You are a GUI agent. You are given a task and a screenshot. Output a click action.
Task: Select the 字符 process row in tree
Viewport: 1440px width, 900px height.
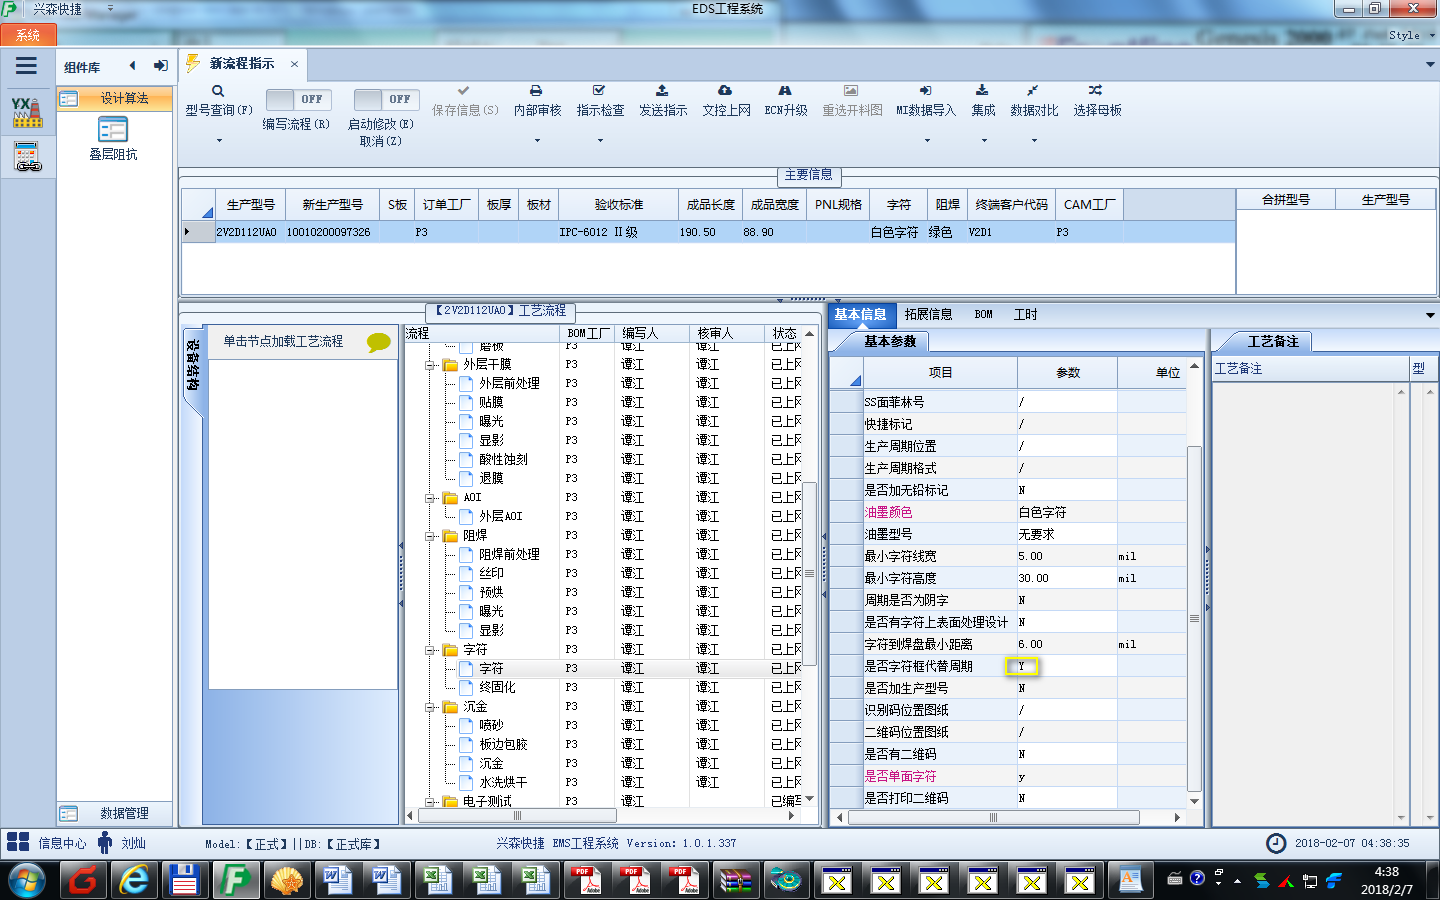(491, 669)
